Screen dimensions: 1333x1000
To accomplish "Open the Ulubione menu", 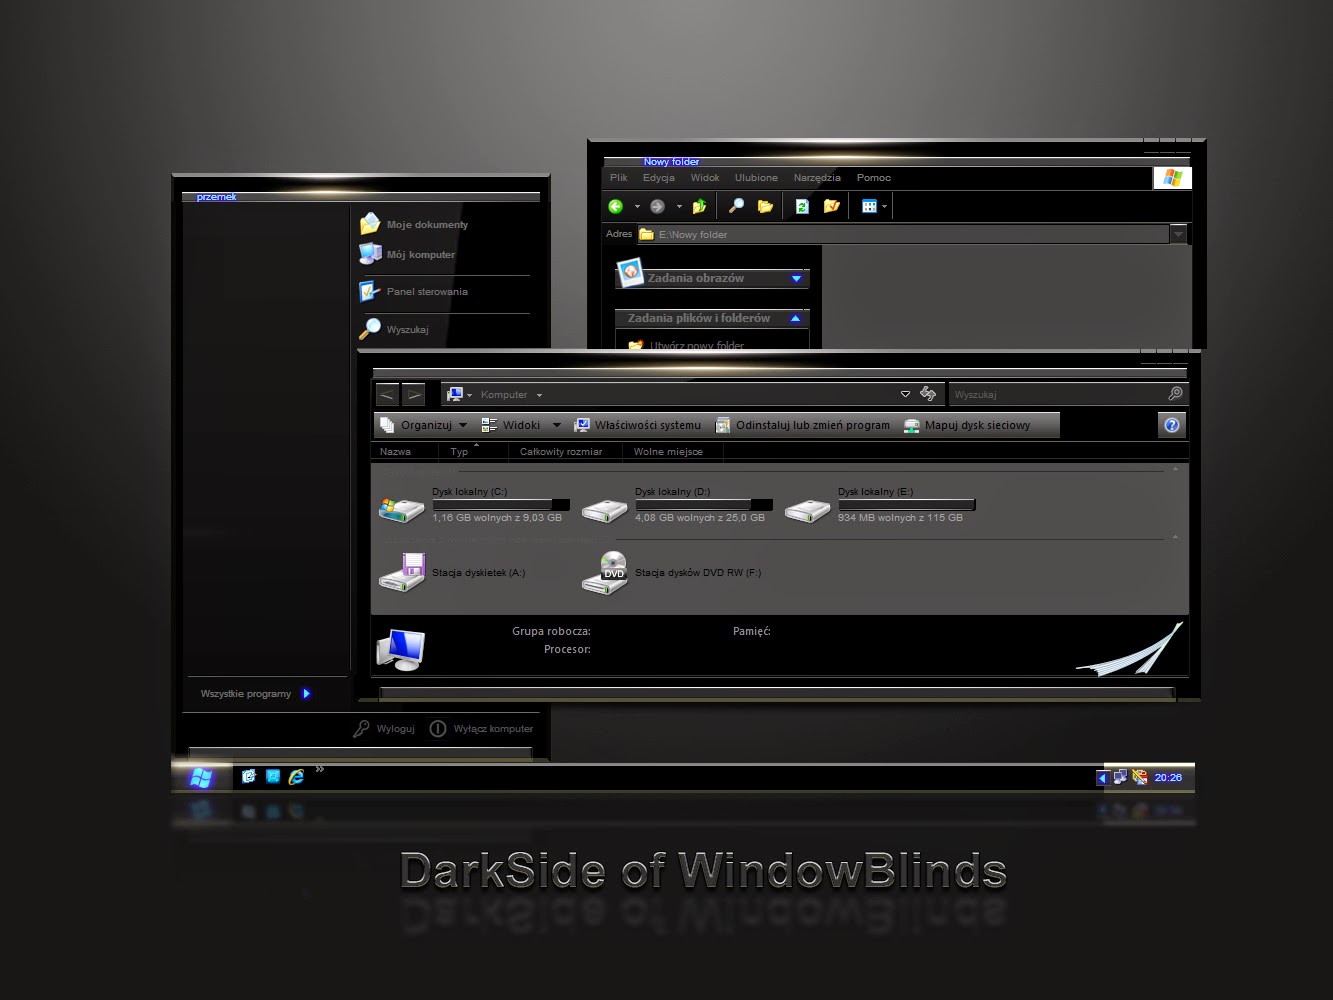I will [756, 177].
